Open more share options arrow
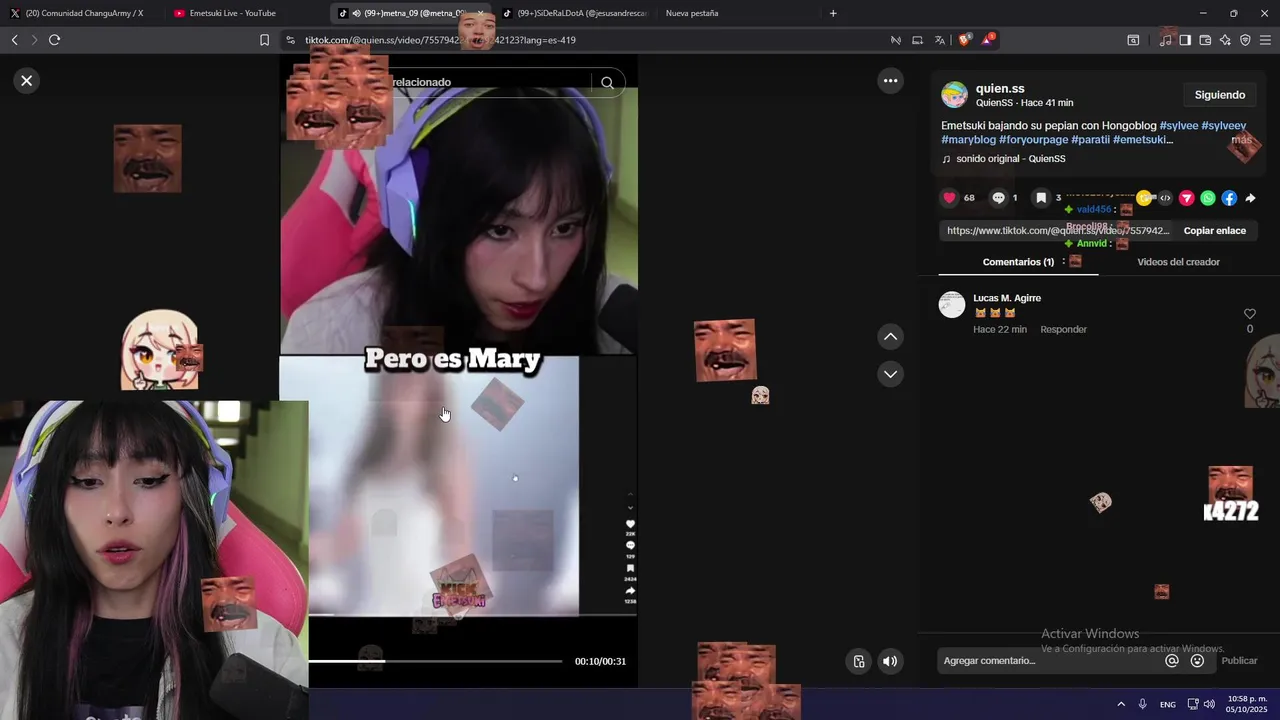This screenshot has height=720, width=1280. (x=1250, y=198)
